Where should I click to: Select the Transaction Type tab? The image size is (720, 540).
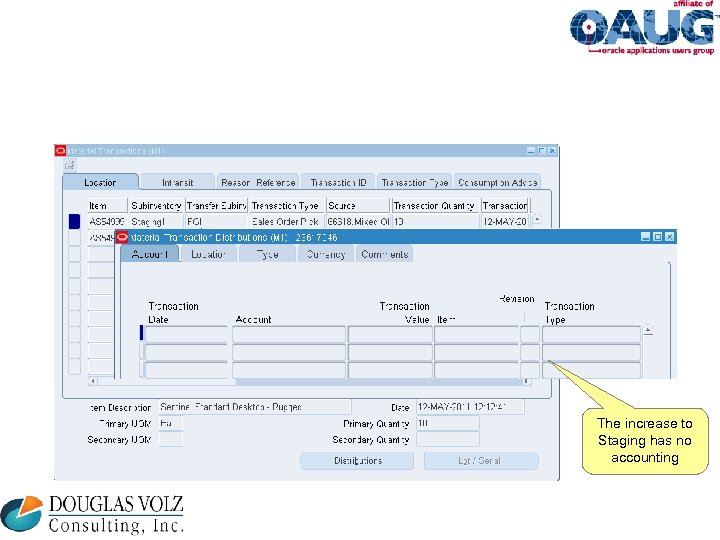pyautogui.click(x=415, y=182)
